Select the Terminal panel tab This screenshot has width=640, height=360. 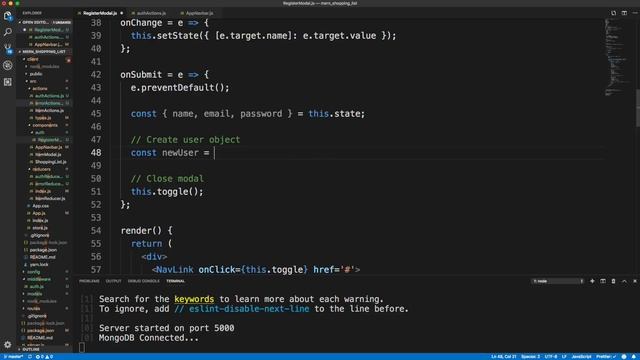(x=176, y=281)
